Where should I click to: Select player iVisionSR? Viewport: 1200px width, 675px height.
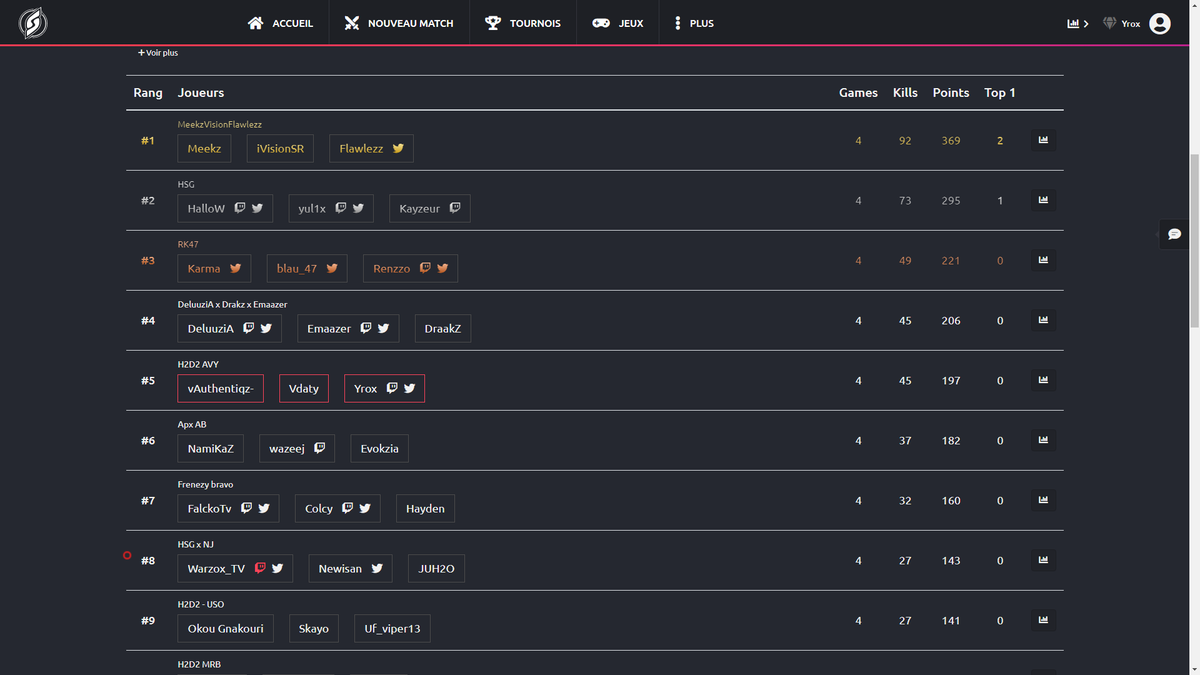(x=280, y=148)
